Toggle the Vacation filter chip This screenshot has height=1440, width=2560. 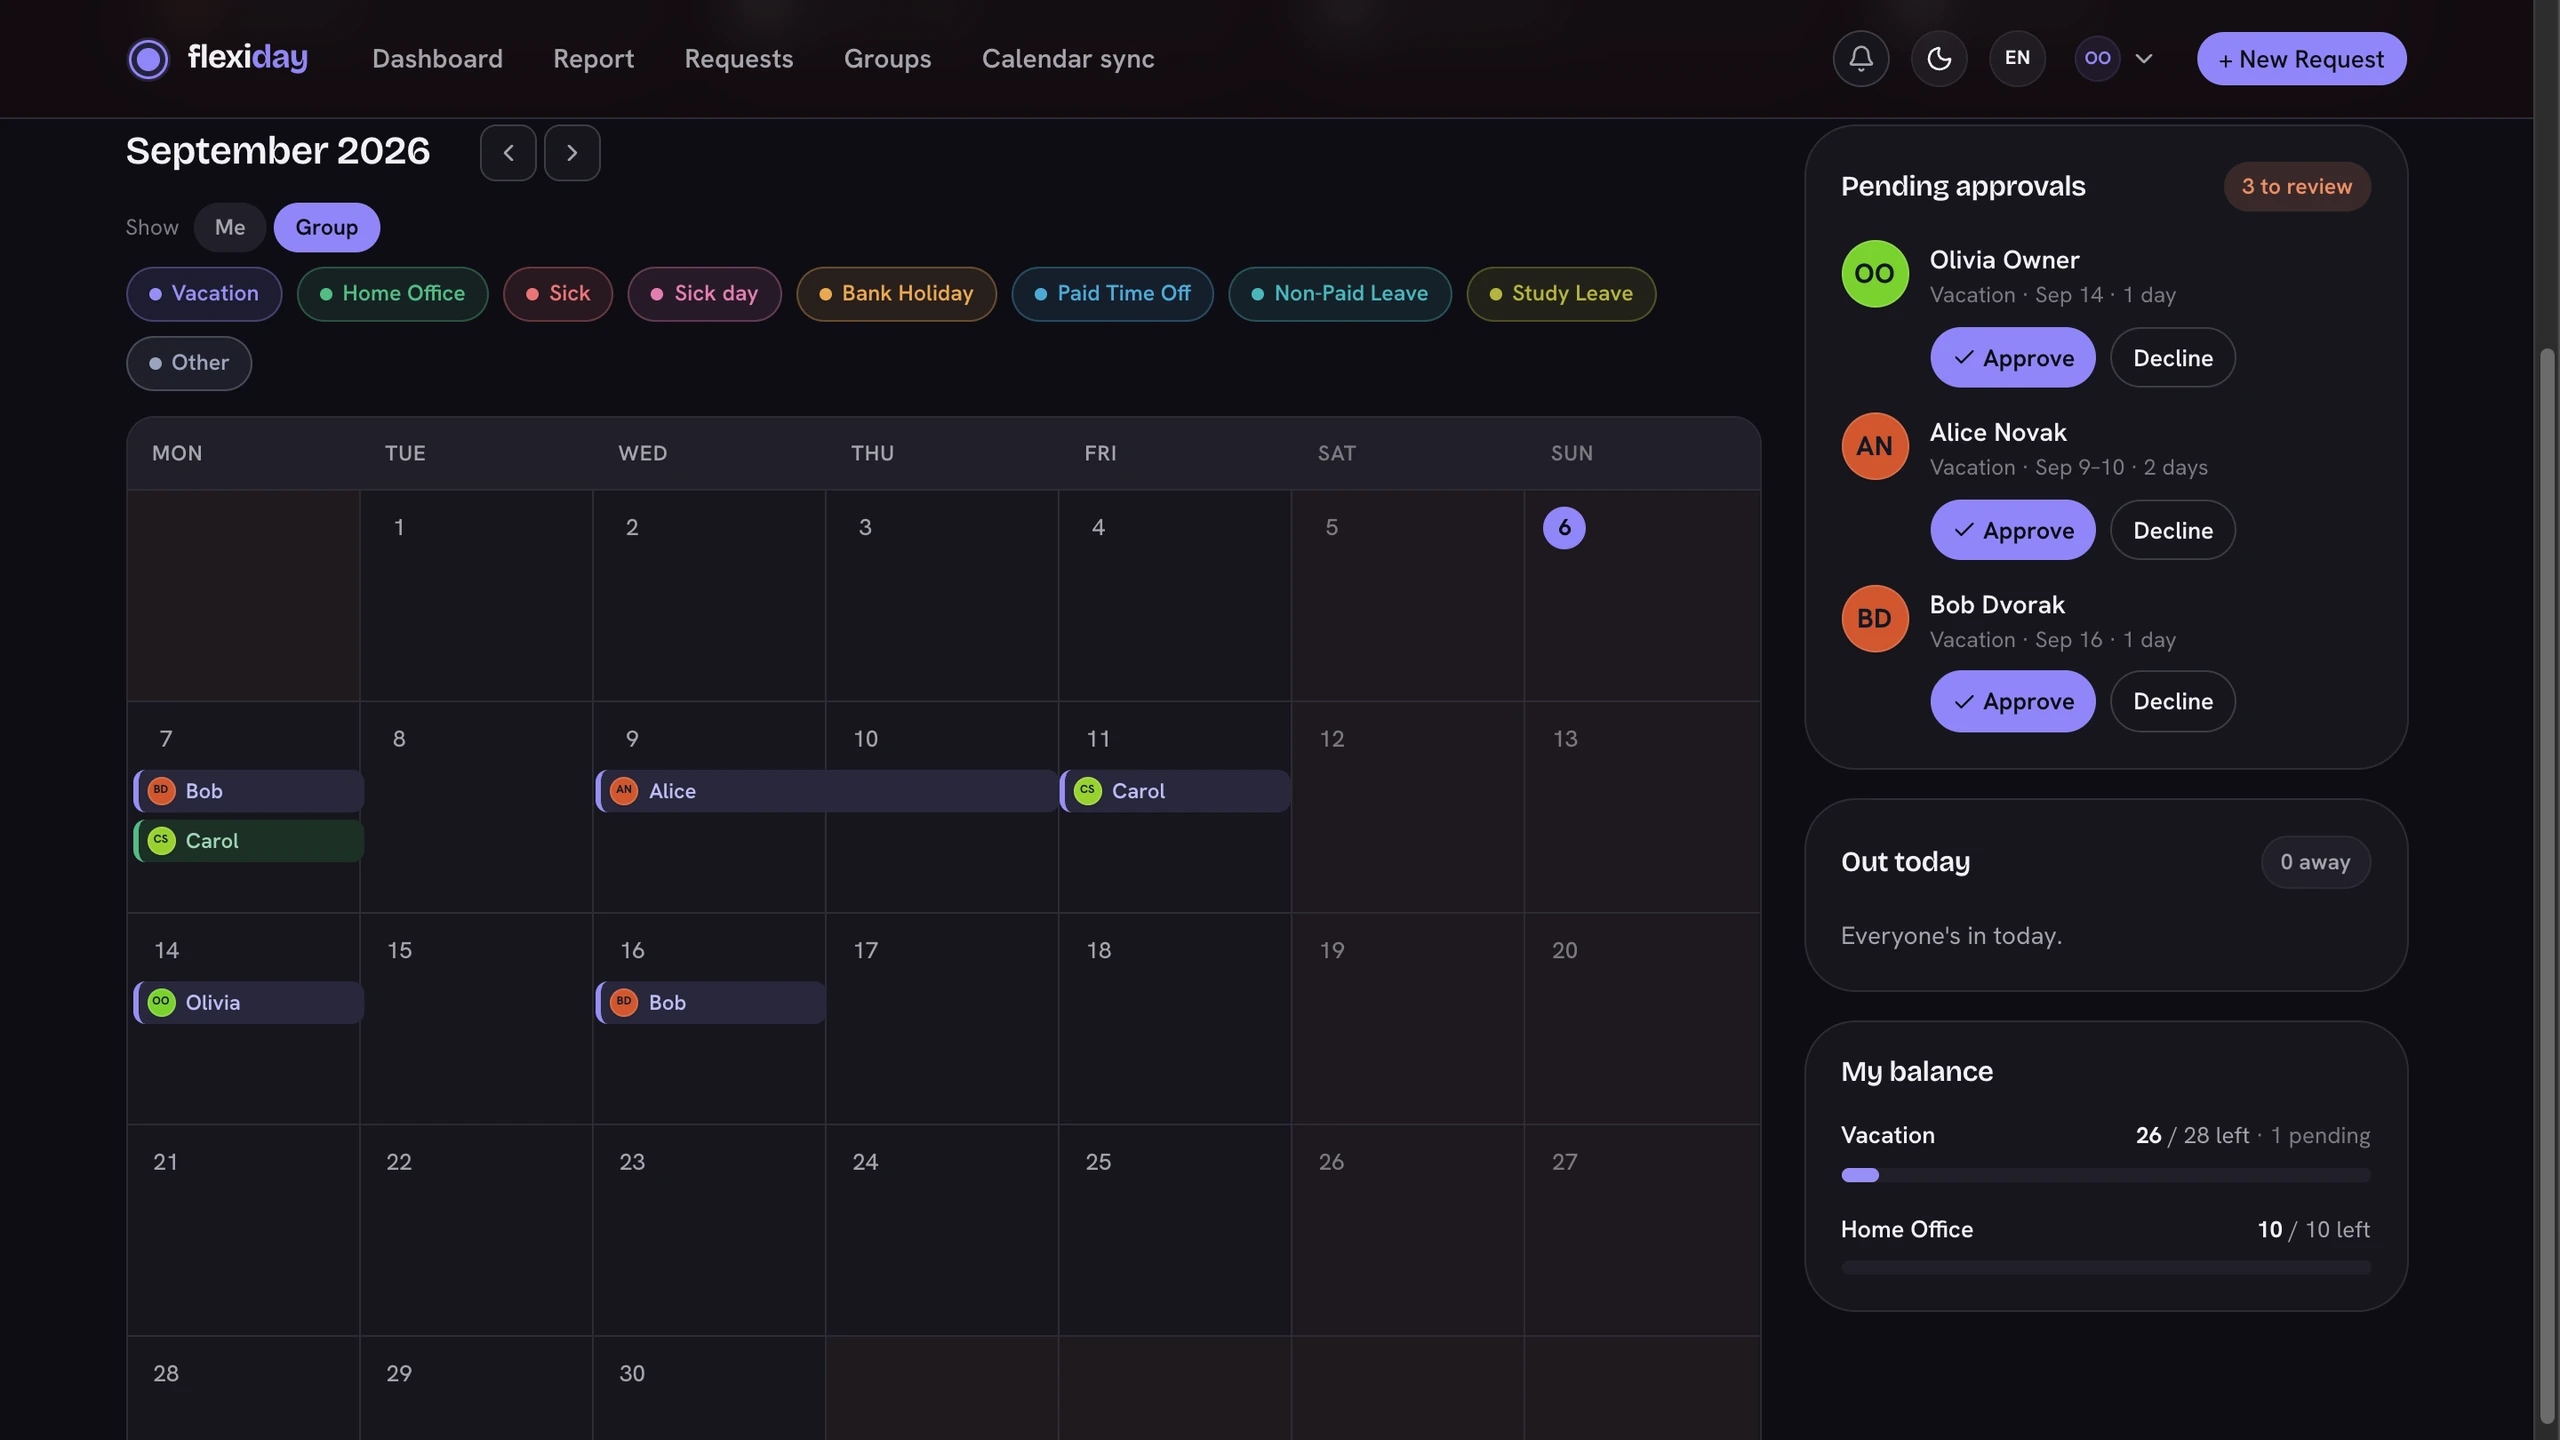click(x=204, y=293)
